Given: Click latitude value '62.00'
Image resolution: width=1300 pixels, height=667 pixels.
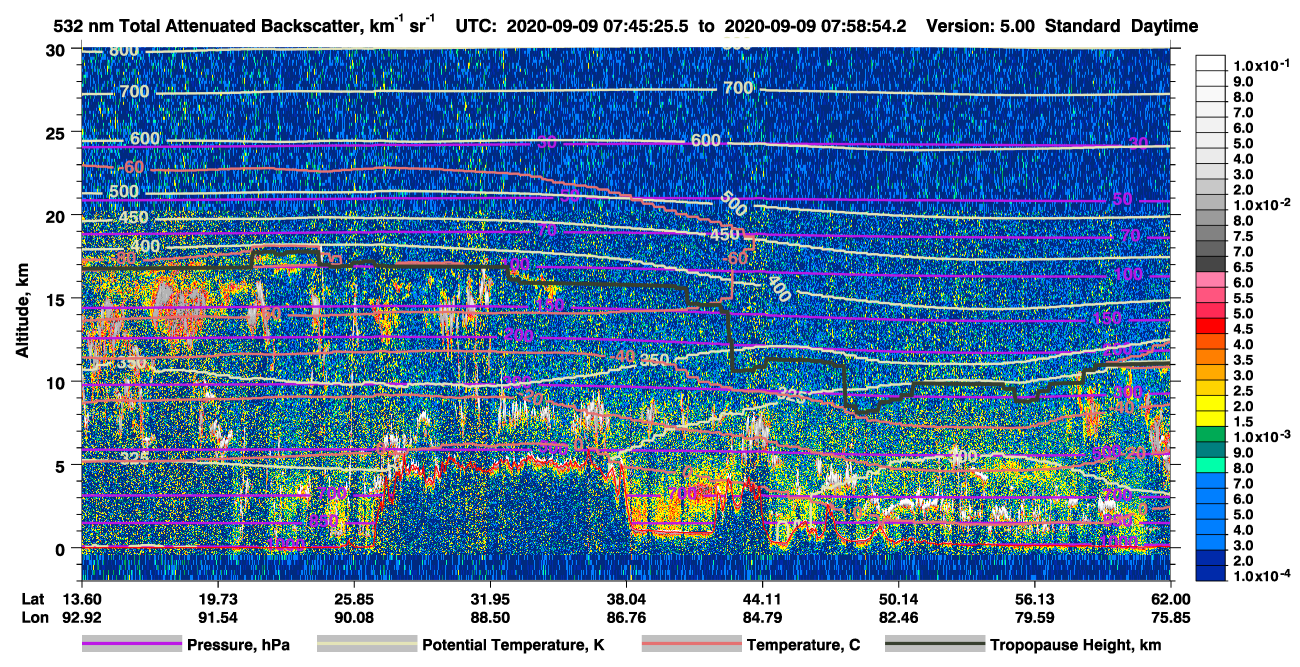Looking at the screenshot, I should tap(1170, 598).
